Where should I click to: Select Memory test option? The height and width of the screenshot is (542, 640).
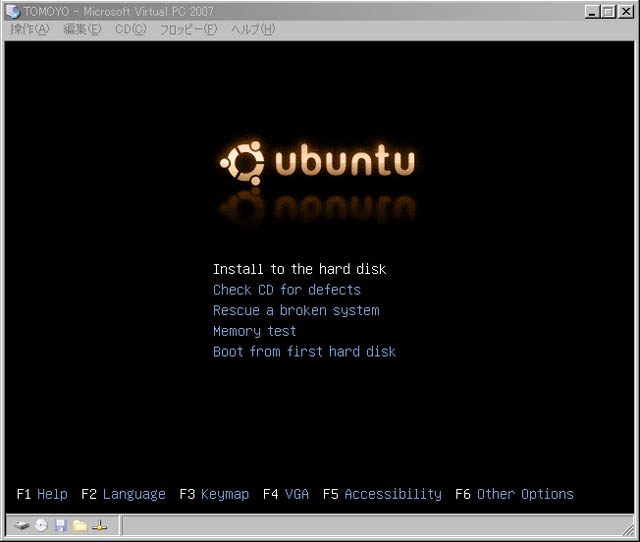pos(254,331)
